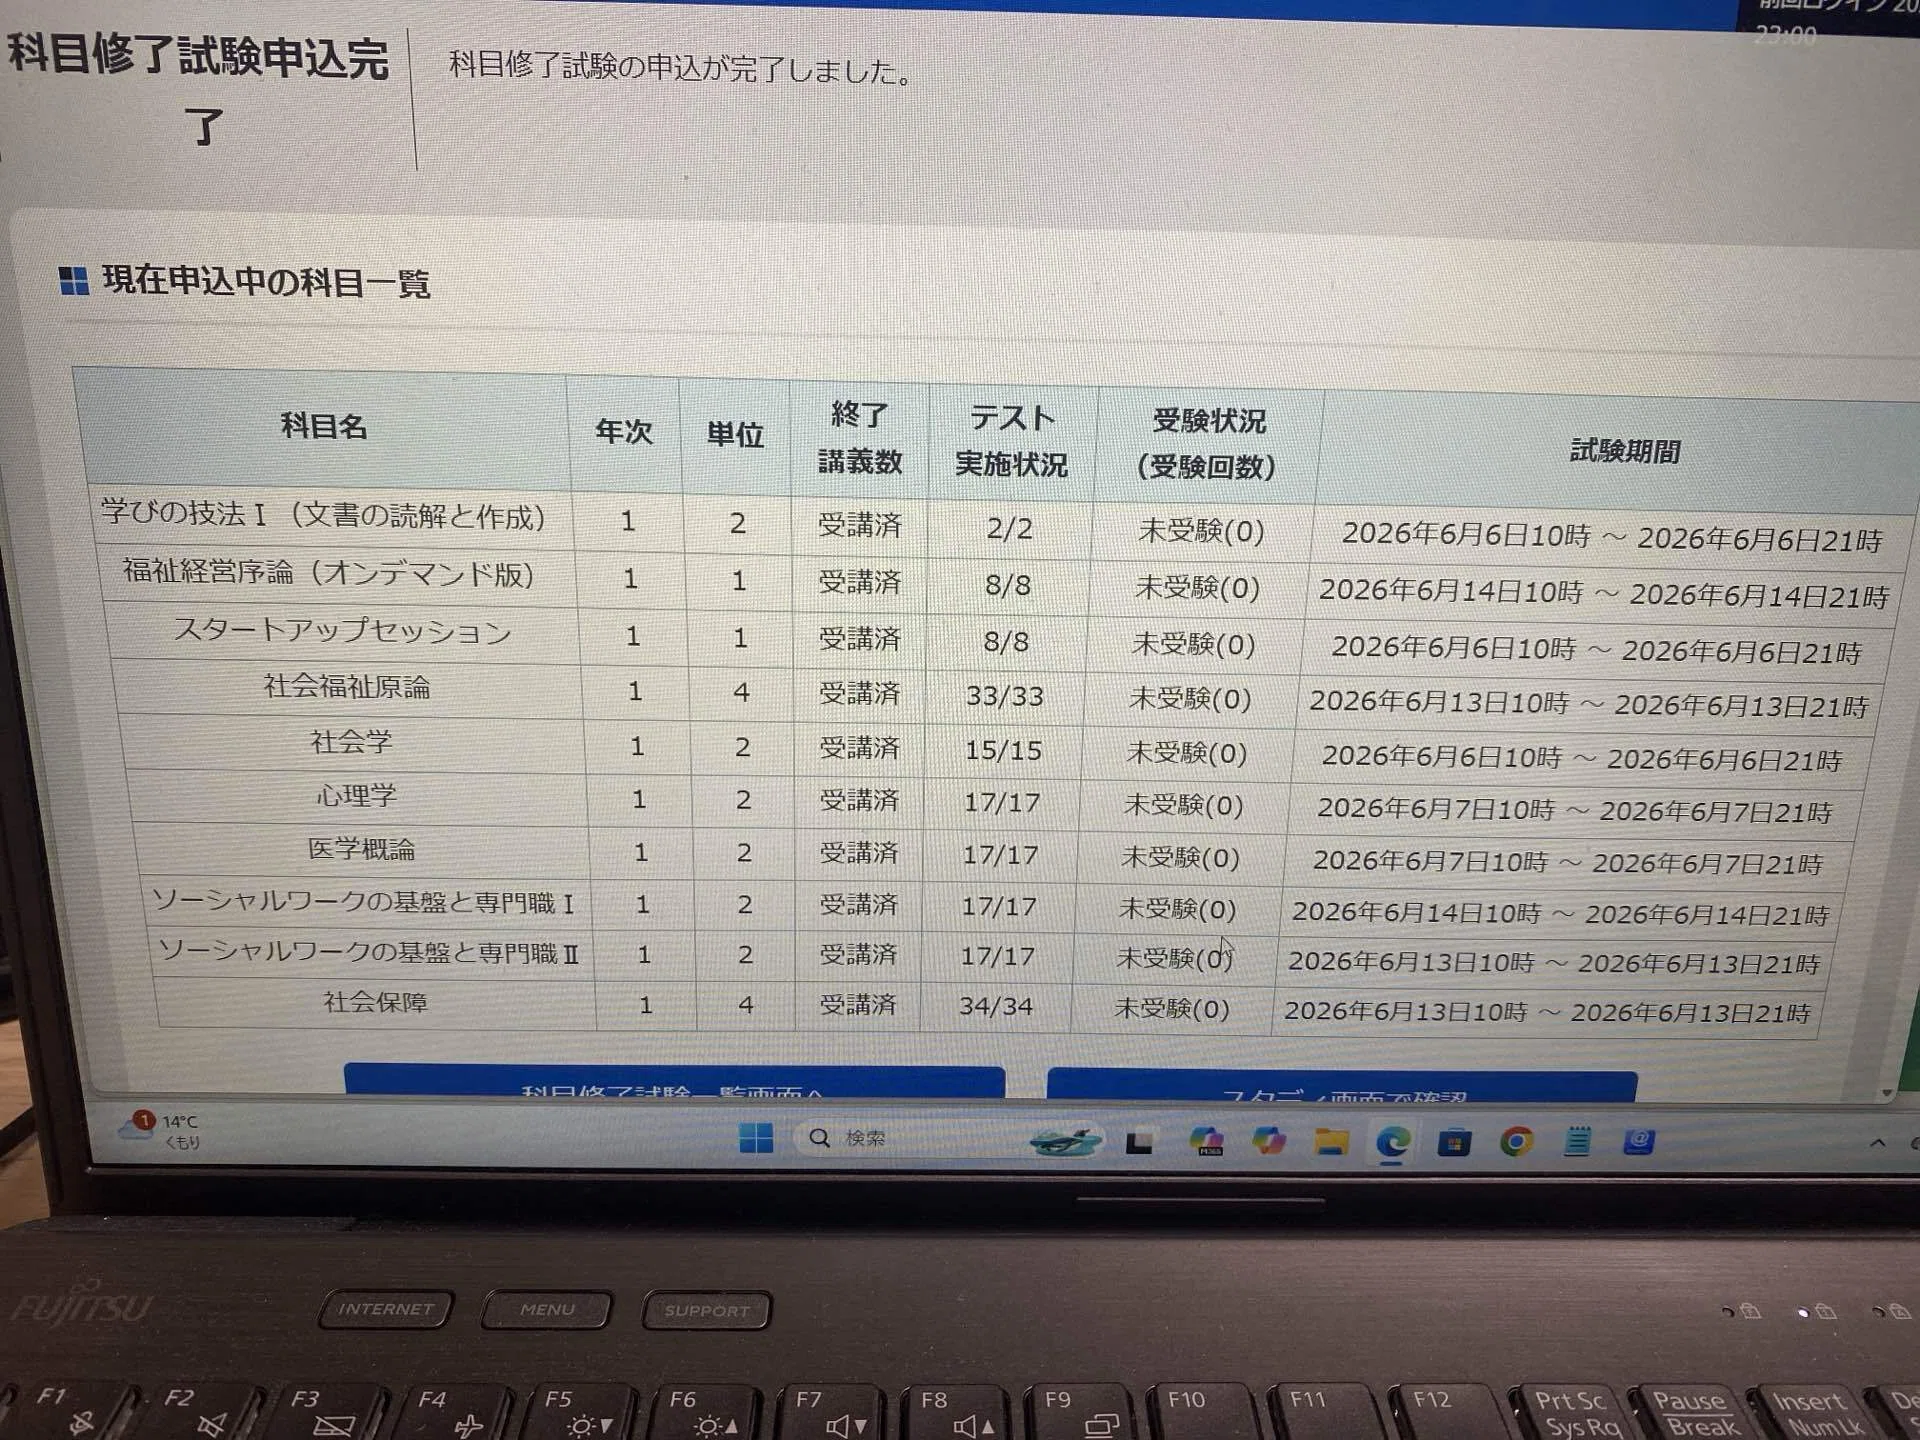This screenshot has height=1440, width=1920.
Task: Click the 科目修了試験申込完了 page title
Action: [198, 89]
